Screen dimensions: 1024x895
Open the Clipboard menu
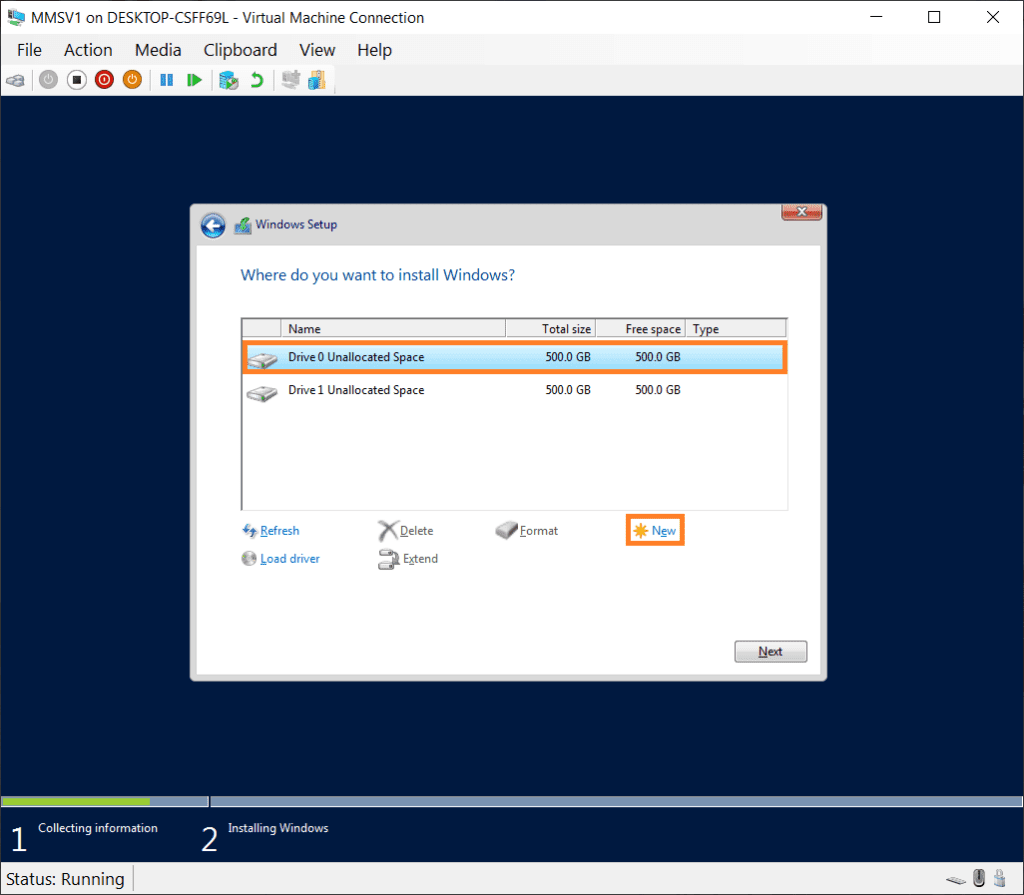[240, 50]
